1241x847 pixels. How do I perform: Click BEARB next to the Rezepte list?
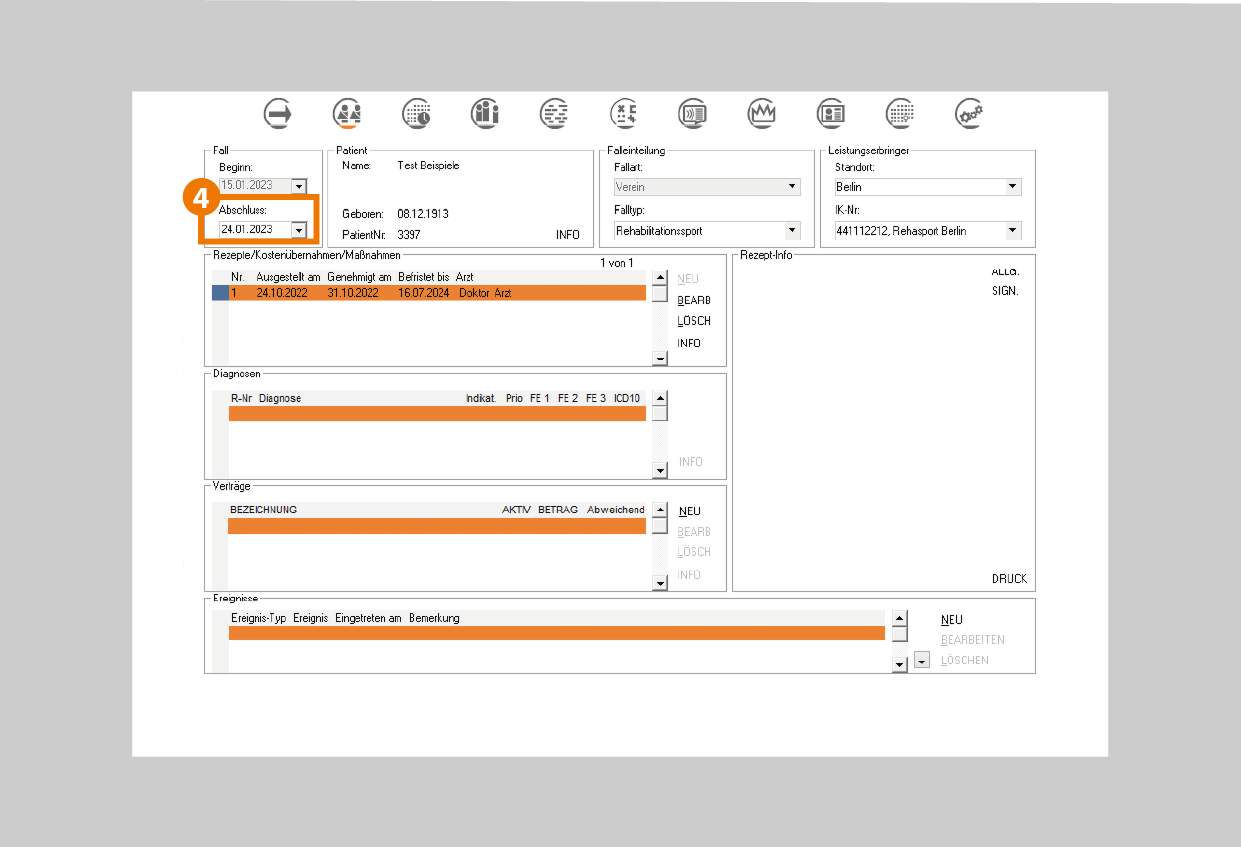pyautogui.click(x=694, y=300)
